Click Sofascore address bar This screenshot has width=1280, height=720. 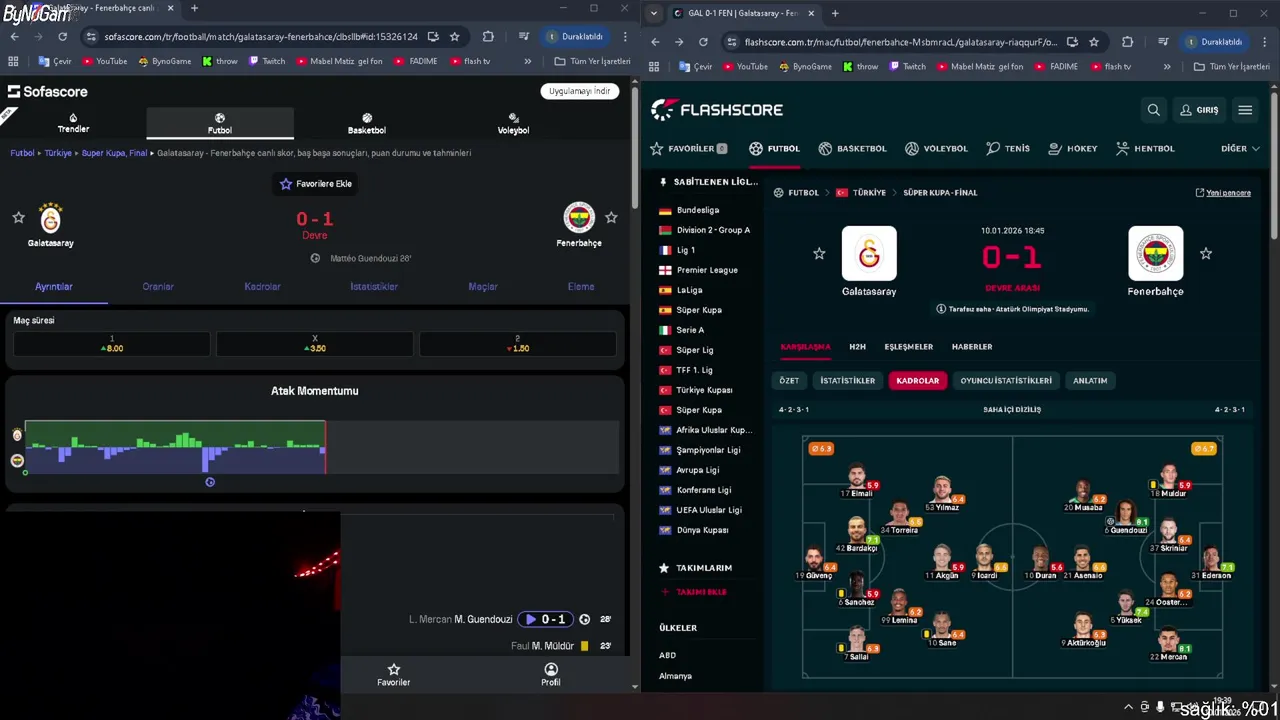[260, 37]
